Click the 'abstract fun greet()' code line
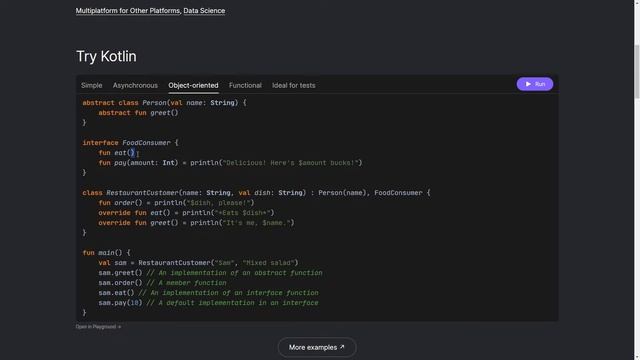This screenshot has height=360, width=640. click(x=138, y=113)
